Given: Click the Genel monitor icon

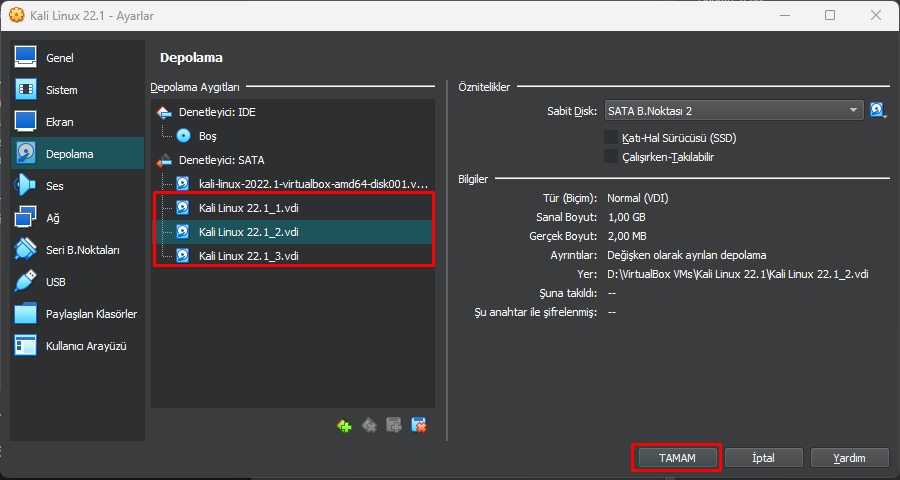Looking at the screenshot, I should coord(25,57).
